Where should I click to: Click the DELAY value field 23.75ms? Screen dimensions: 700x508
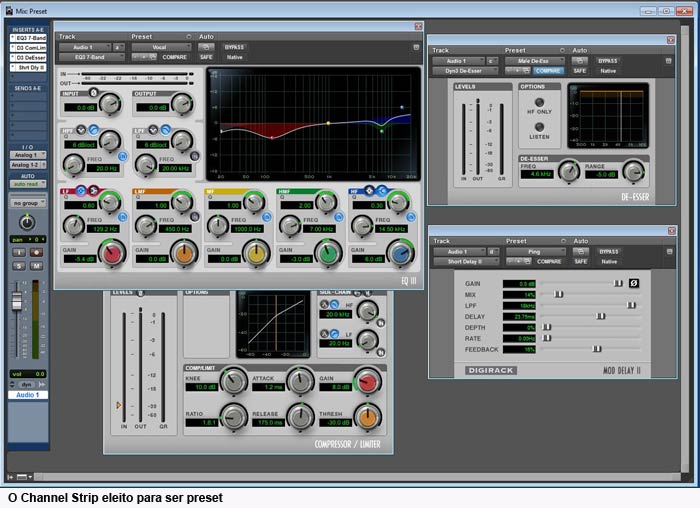(519, 316)
